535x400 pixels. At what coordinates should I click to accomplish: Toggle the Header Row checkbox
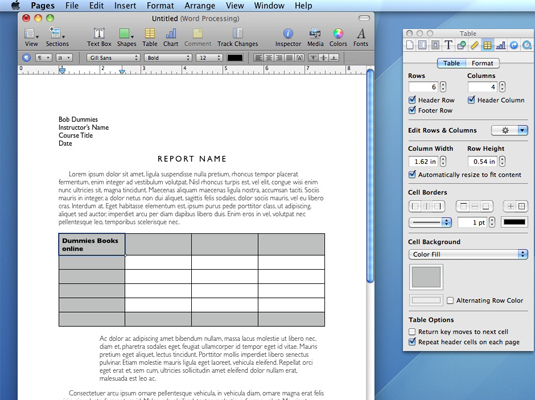[x=412, y=100]
